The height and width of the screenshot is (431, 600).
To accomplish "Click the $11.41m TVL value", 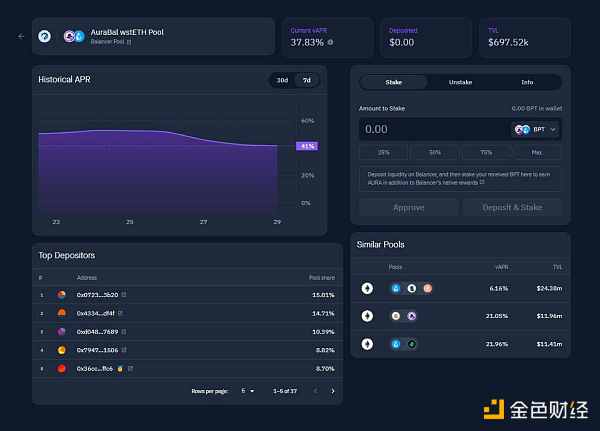I will tap(549, 344).
